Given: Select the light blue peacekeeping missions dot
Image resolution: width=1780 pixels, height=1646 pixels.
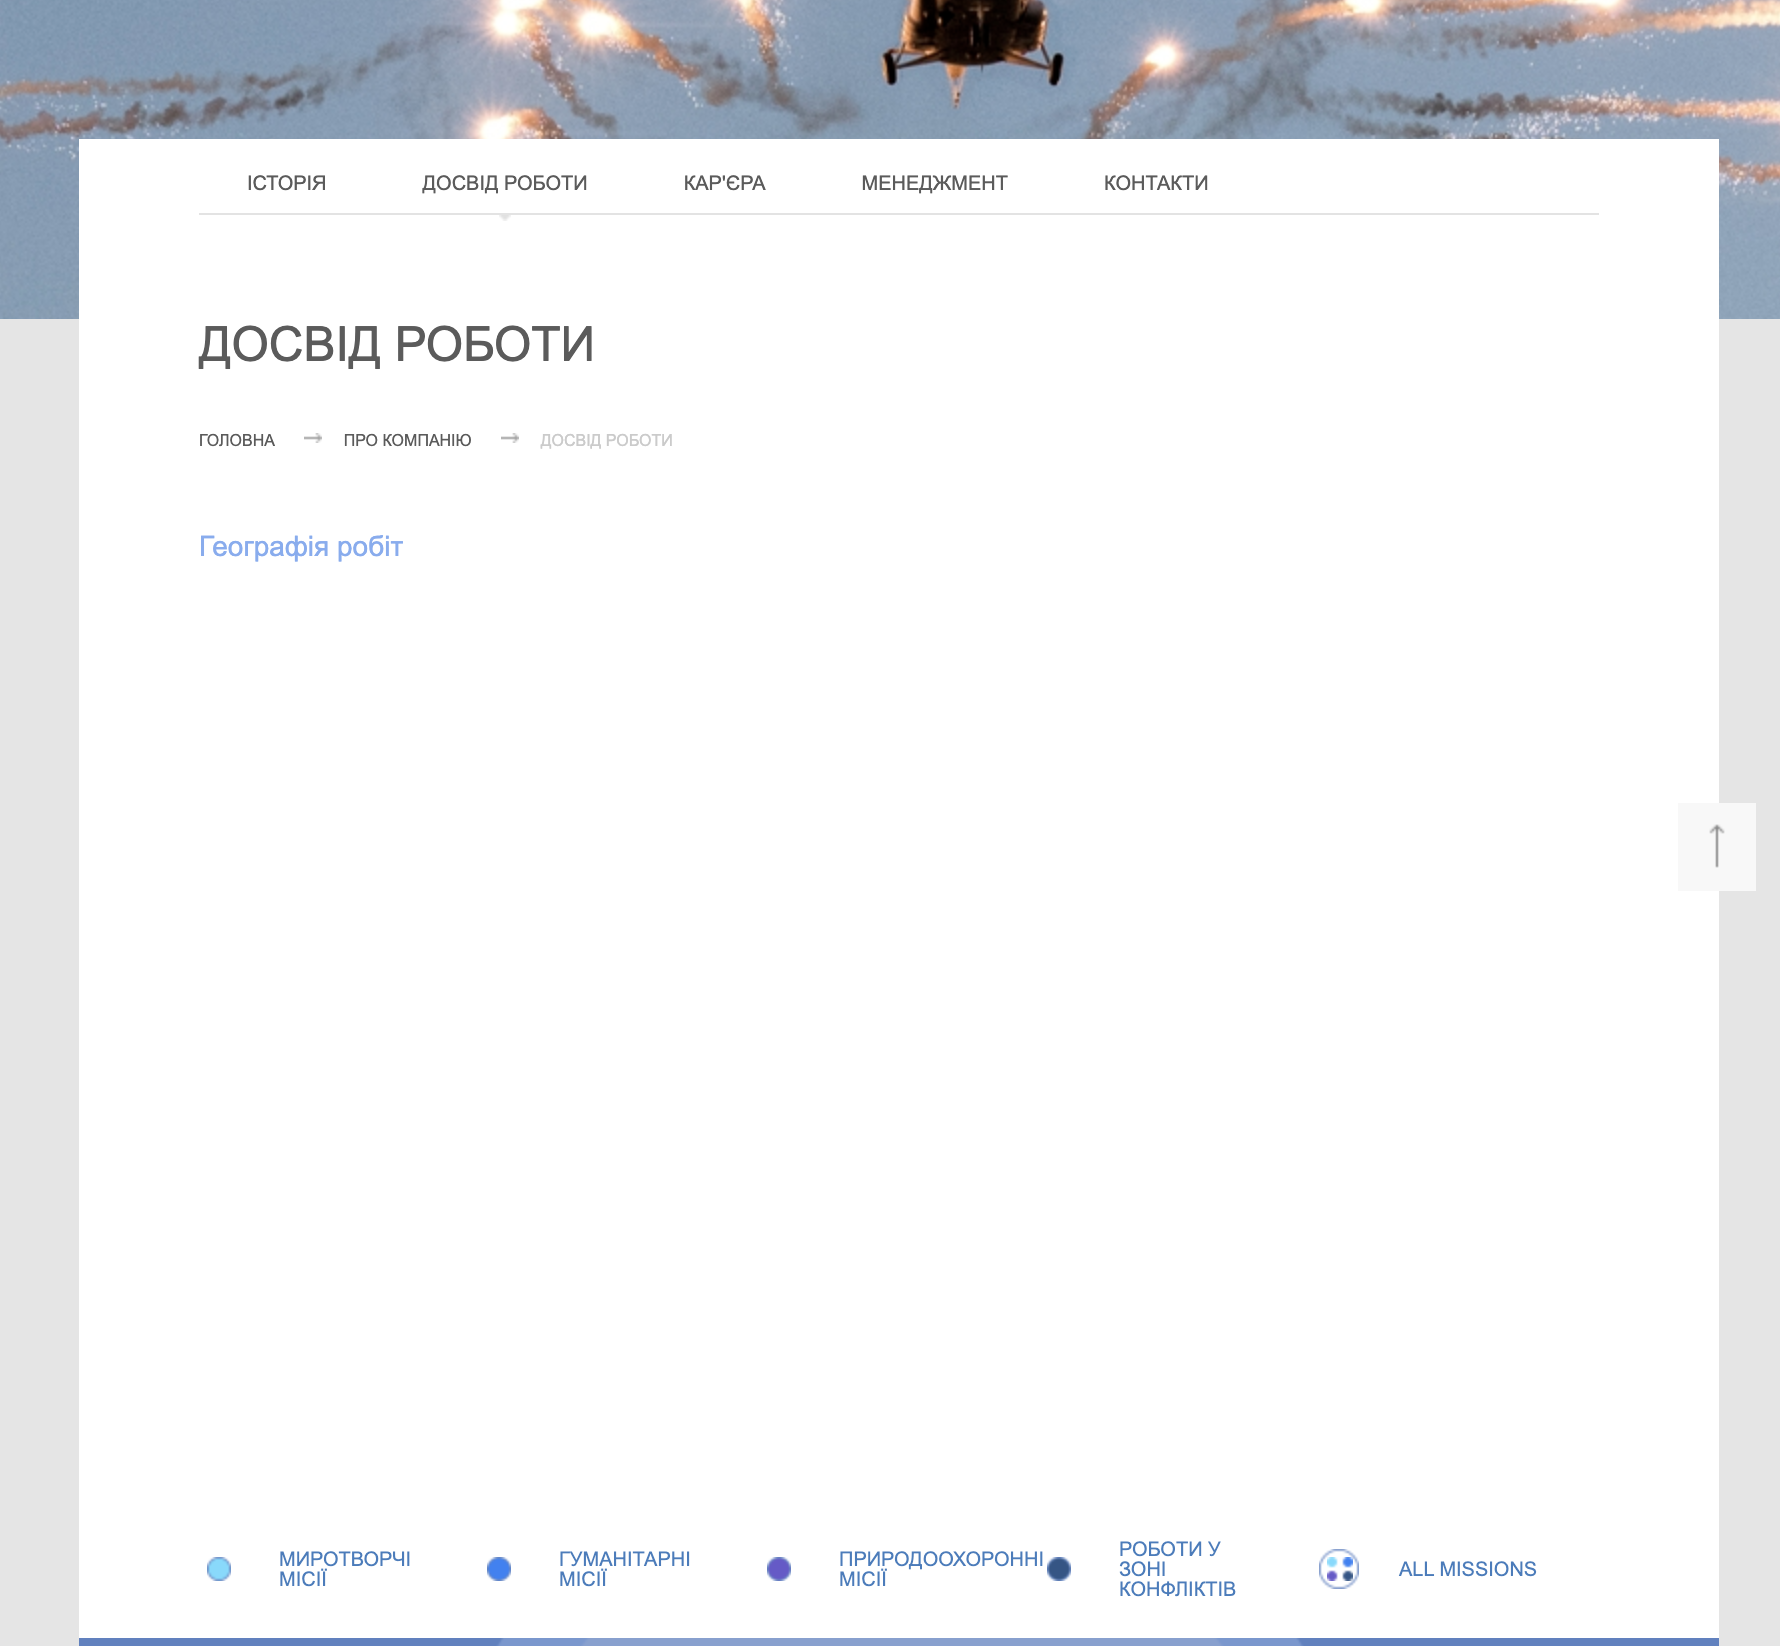Looking at the screenshot, I should tap(219, 1569).
